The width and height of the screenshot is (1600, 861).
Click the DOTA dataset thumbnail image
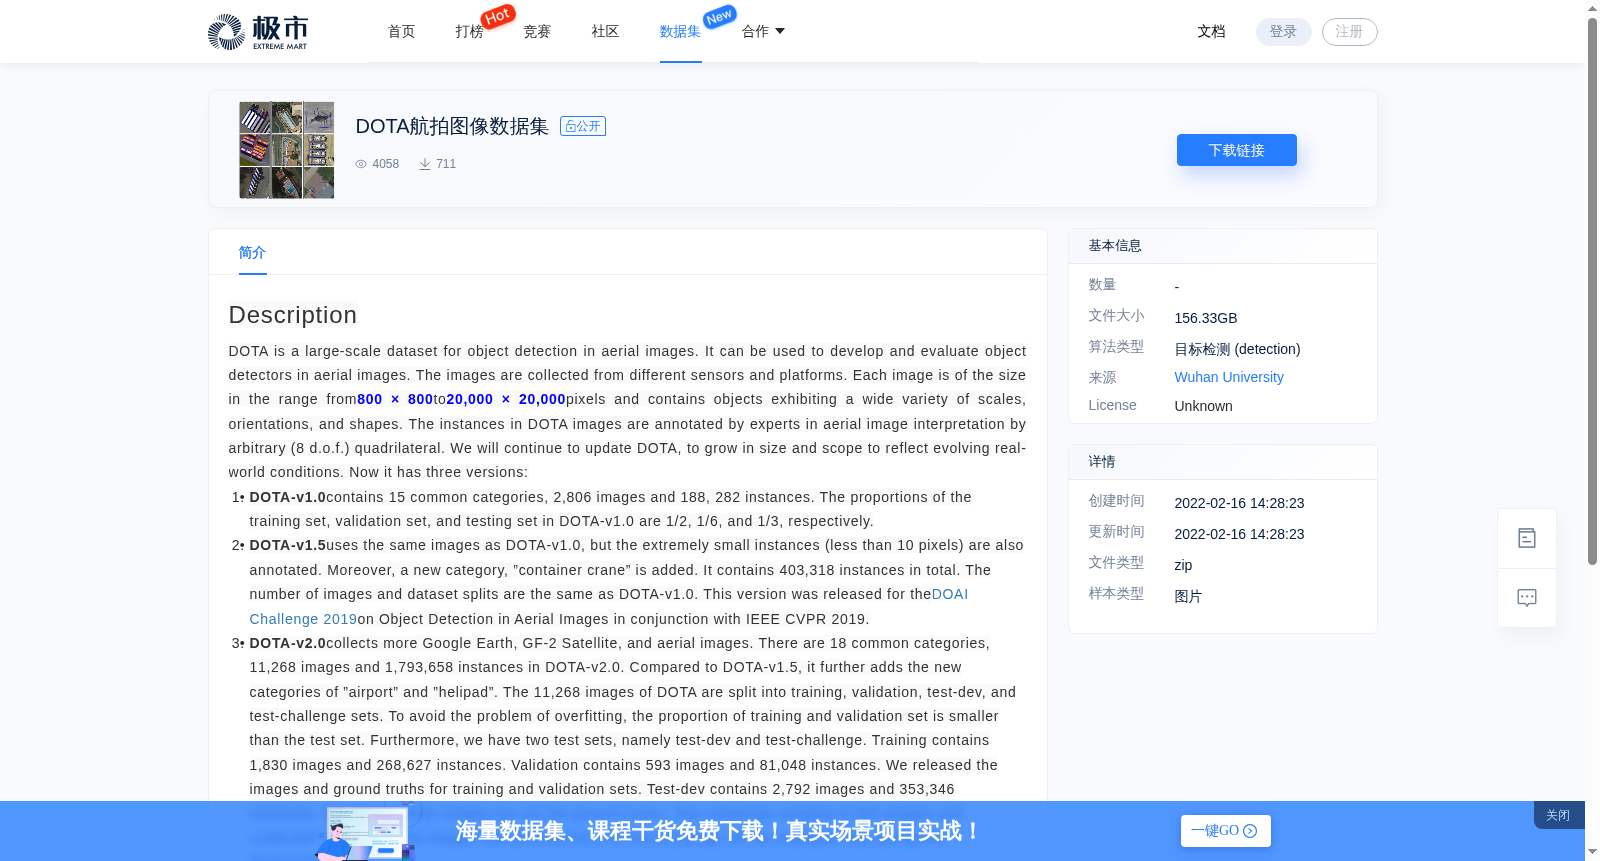coord(287,150)
